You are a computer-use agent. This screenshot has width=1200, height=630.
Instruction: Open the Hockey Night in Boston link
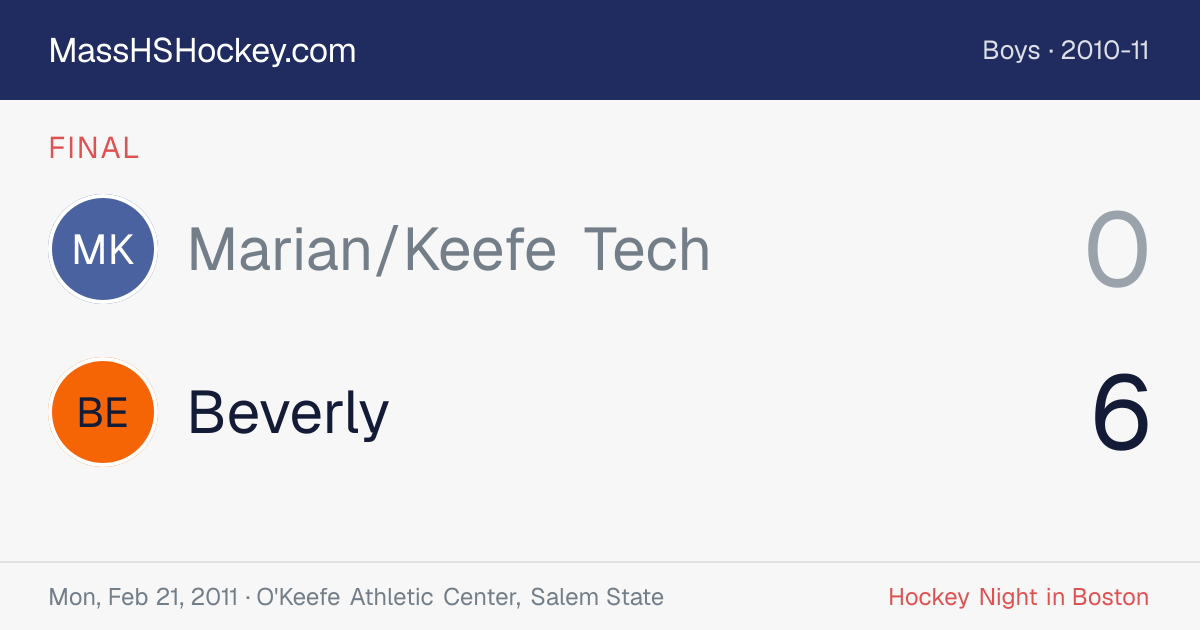pyautogui.click(x=1018, y=597)
